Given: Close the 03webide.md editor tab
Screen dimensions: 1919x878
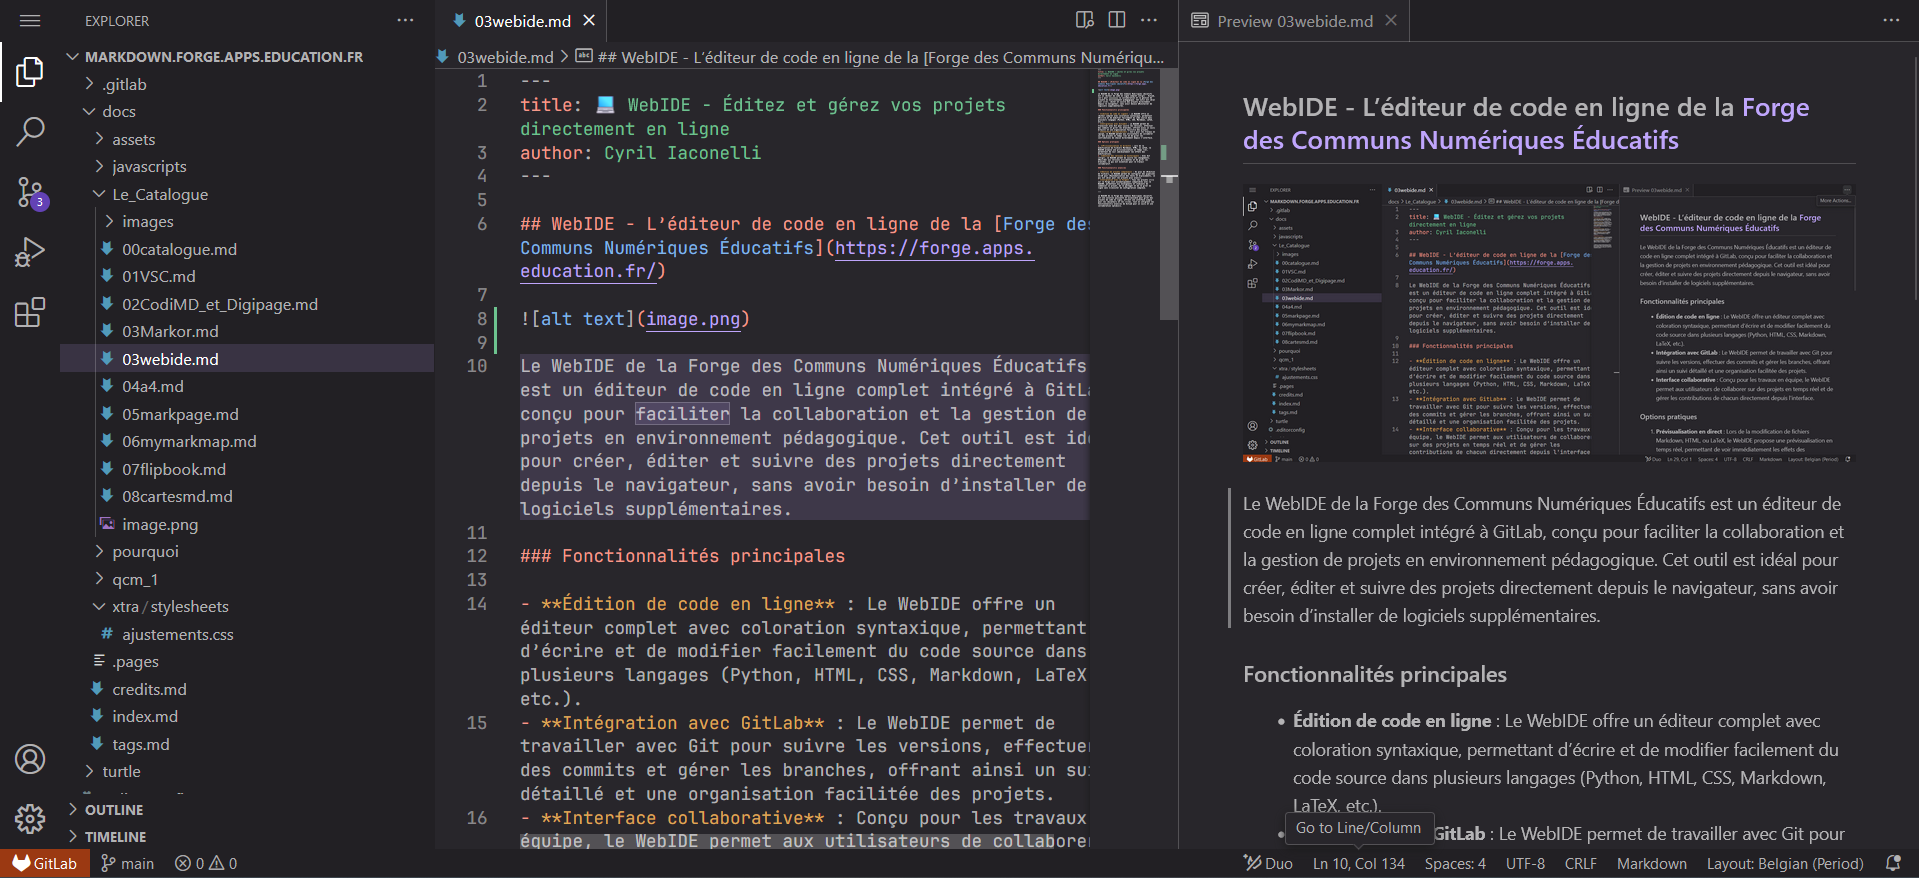Looking at the screenshot, I should 589,20.
